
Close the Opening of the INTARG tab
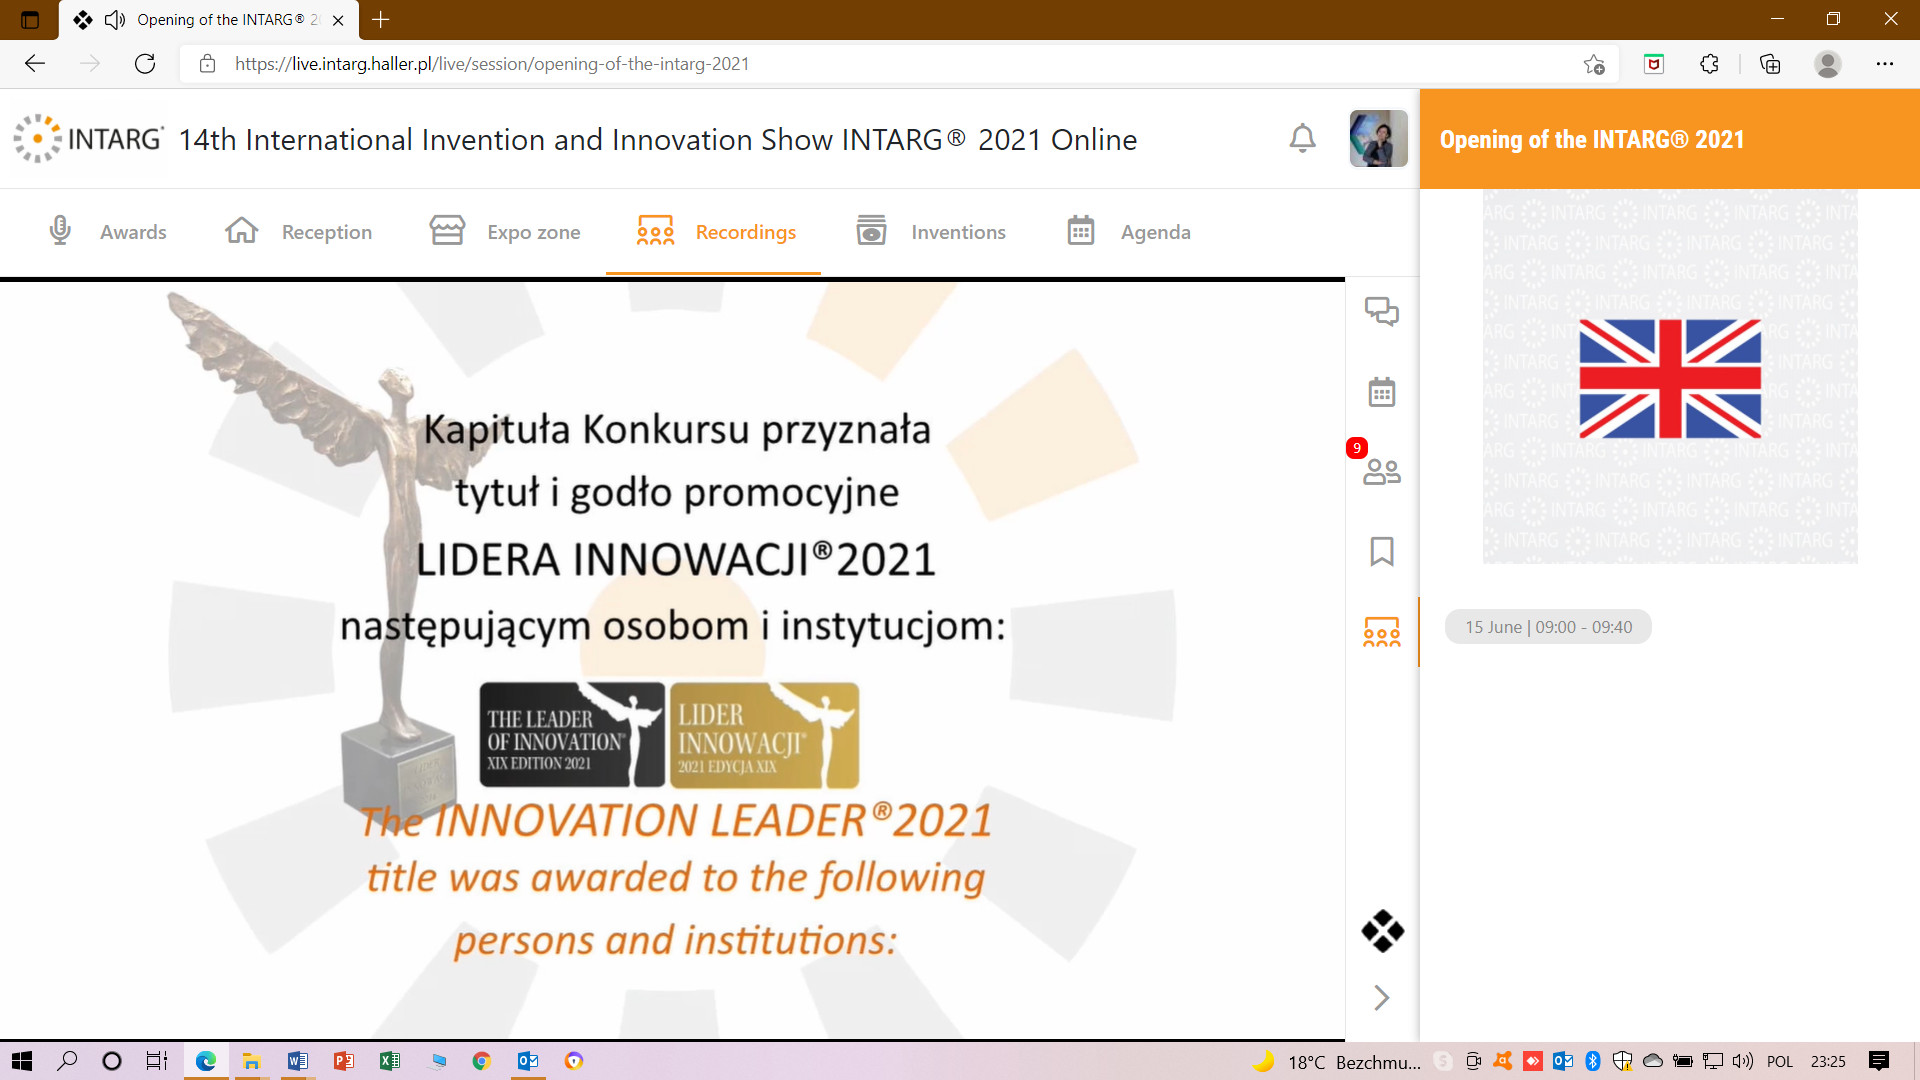338,20
